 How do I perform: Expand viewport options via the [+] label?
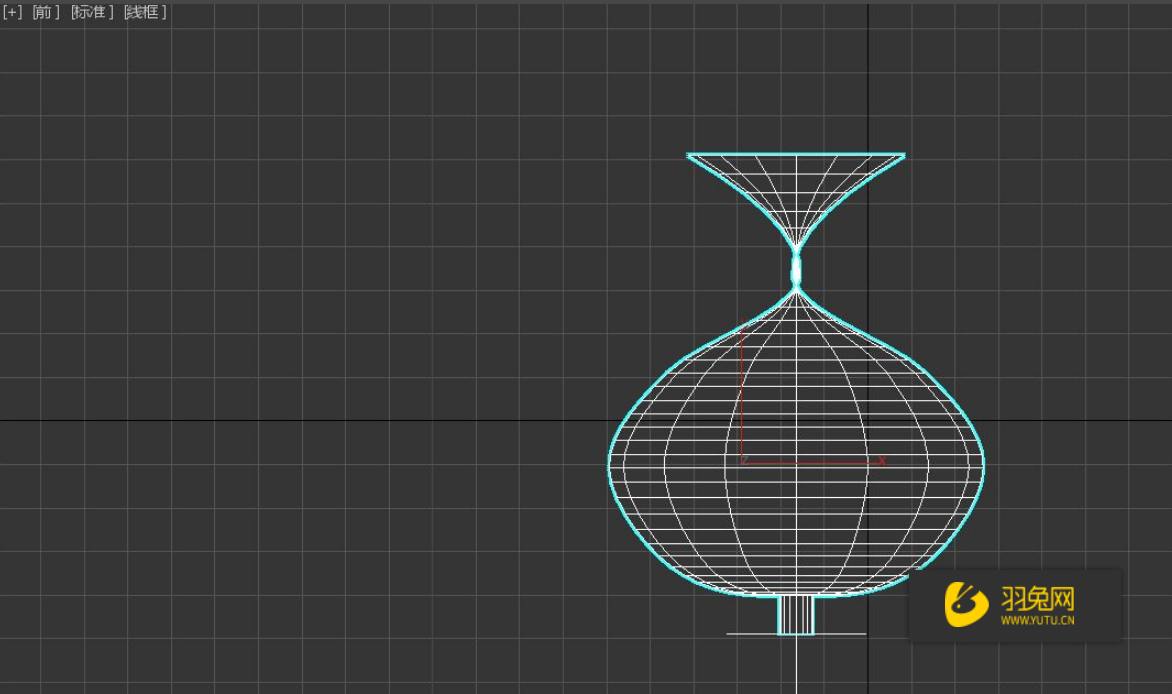coord(12,12)
